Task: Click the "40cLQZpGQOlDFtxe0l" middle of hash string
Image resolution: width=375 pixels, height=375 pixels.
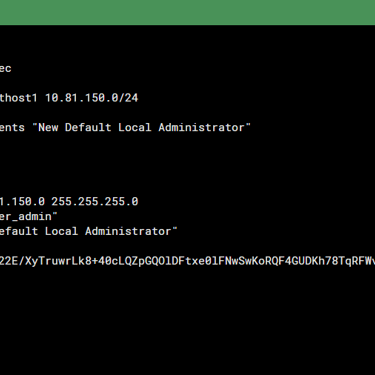Action: (x=158, y=261)
